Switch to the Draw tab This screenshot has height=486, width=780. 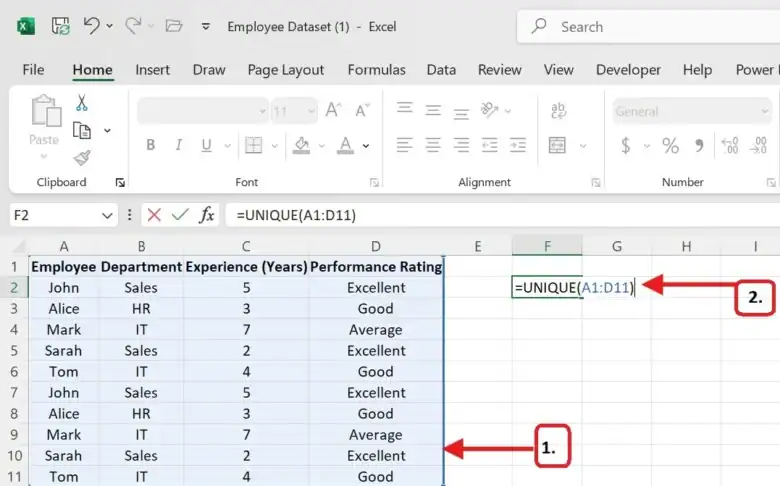pos(209,70)
